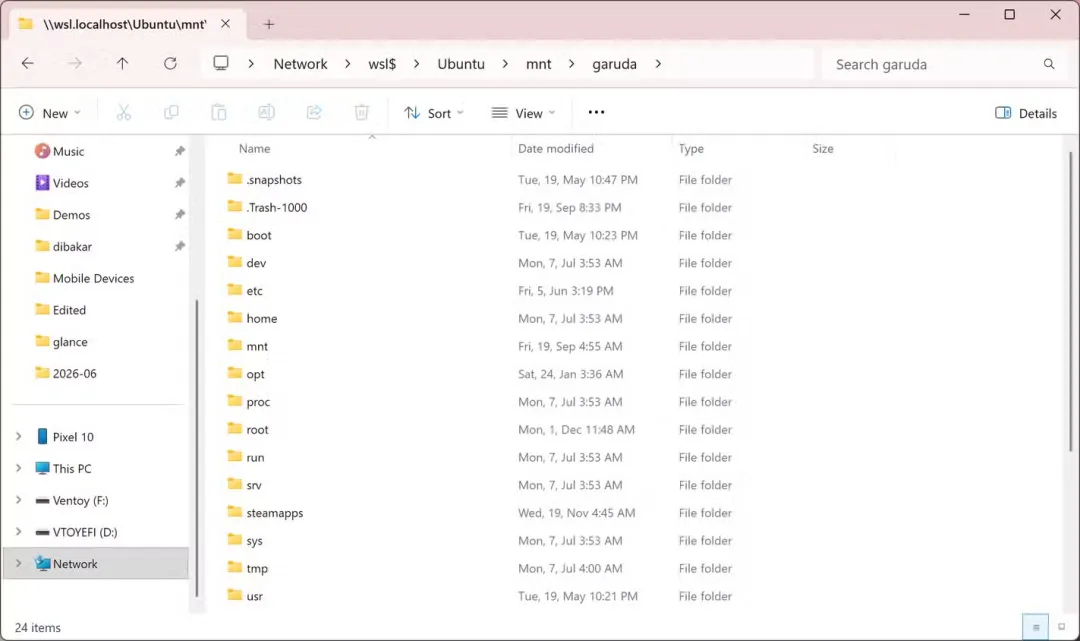Close the wsl.localhost tab

coord(225,24)
